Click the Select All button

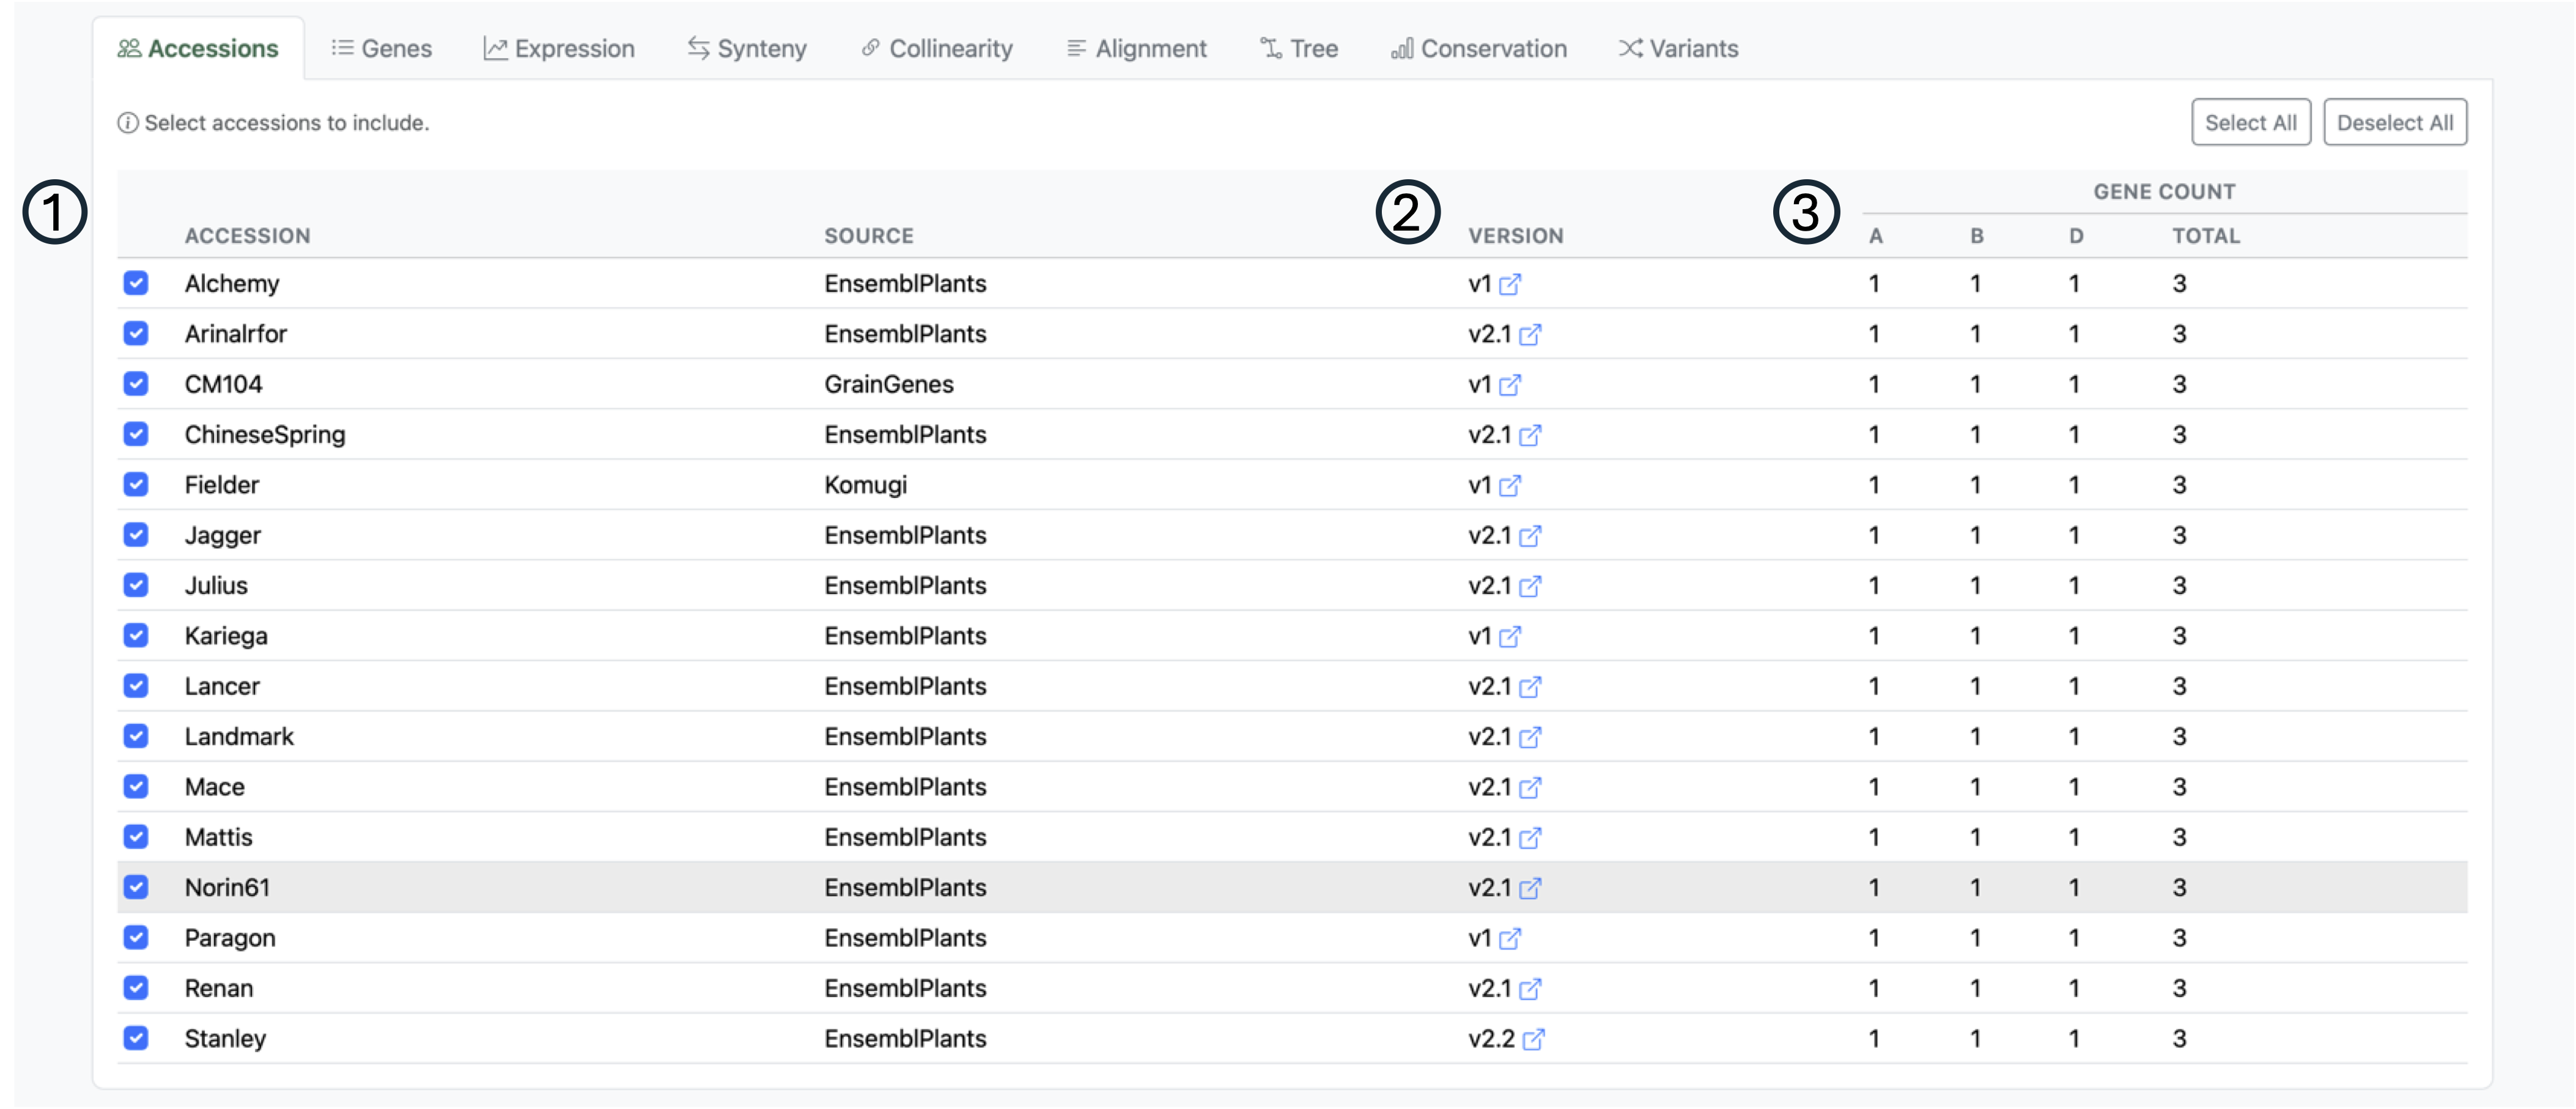tap(2251, 122)
